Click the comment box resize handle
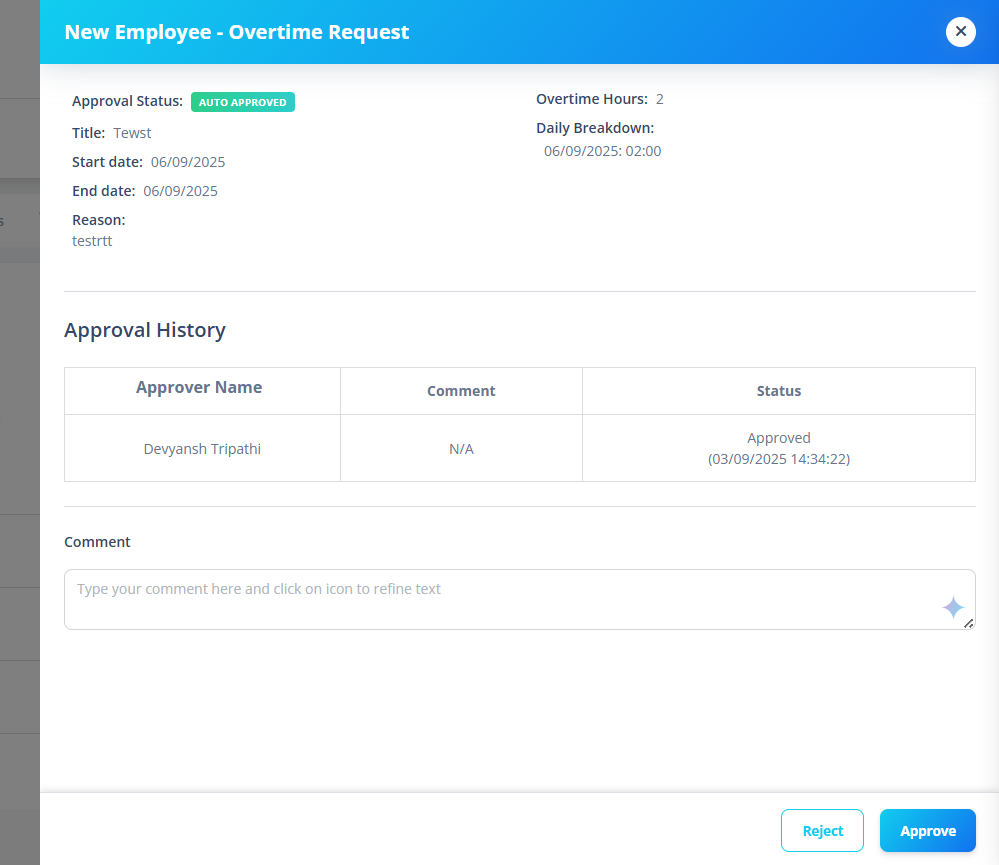 click(x=968, y=624)
